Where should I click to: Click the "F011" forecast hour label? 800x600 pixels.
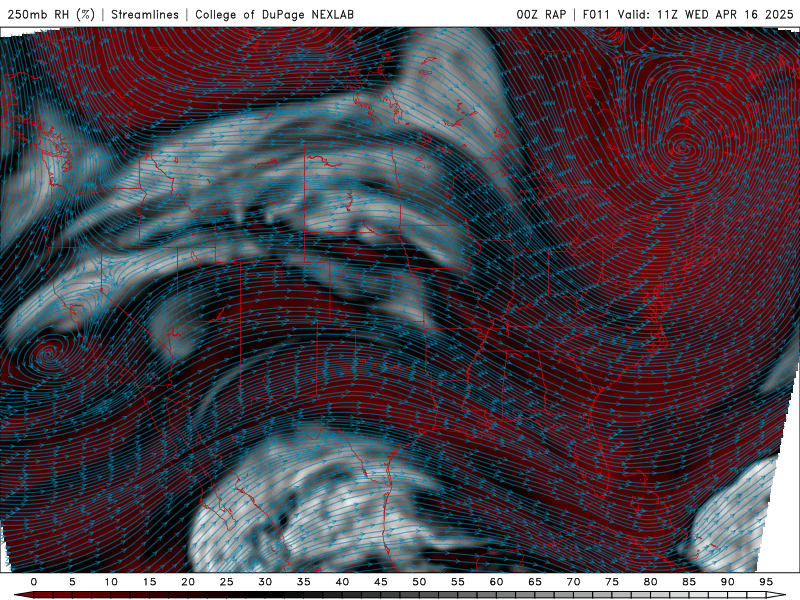[x=596, y=14]
